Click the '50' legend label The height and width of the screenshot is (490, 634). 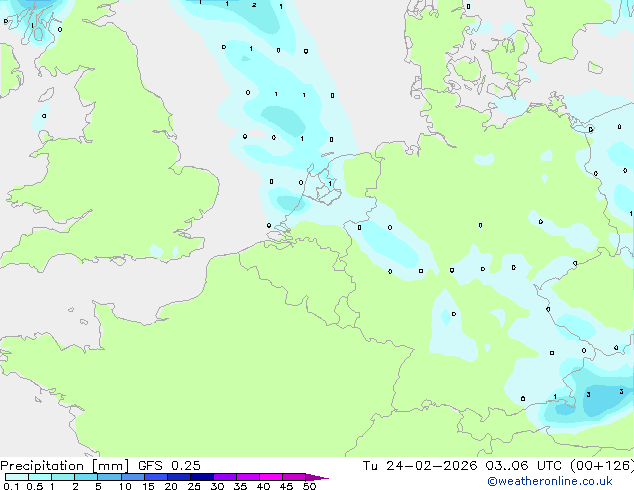pyautogui.click(x=310, y=486)
